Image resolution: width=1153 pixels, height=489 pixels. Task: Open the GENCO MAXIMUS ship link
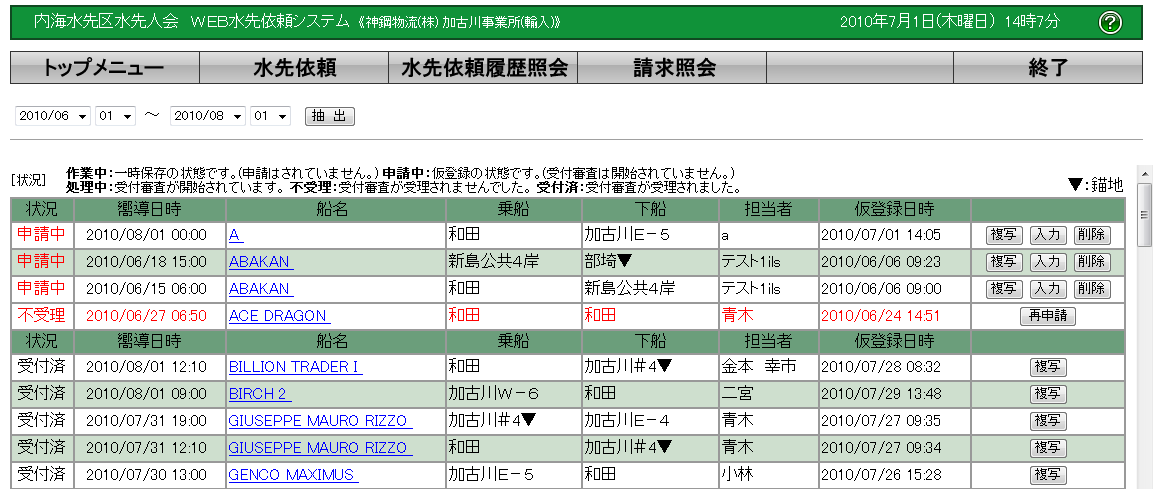(x=291, y=475)
